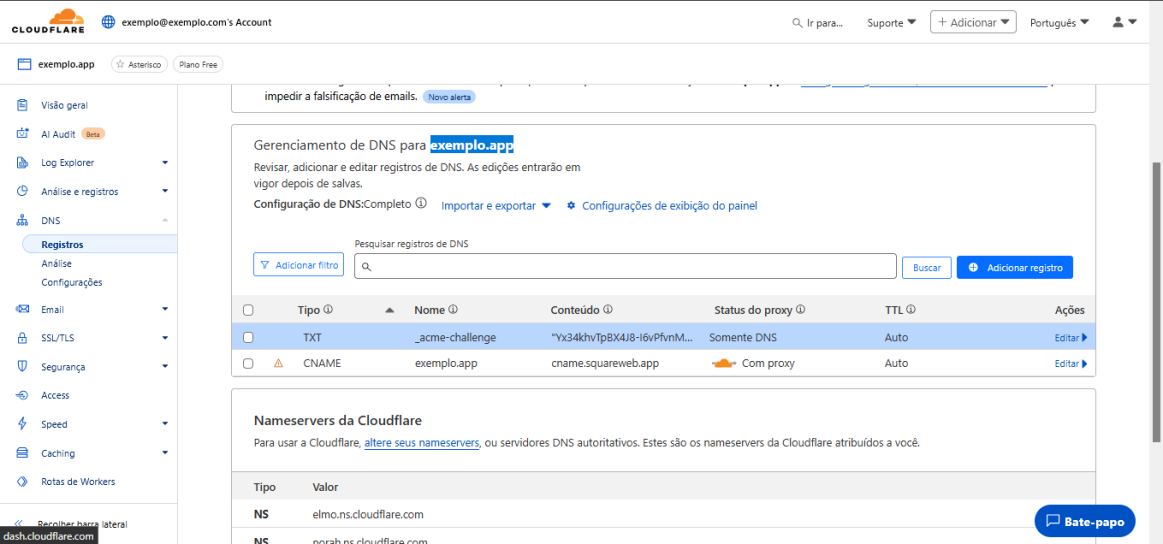Select Configurações under DNS
The image size is (1163, 544).
pos(72,282)
